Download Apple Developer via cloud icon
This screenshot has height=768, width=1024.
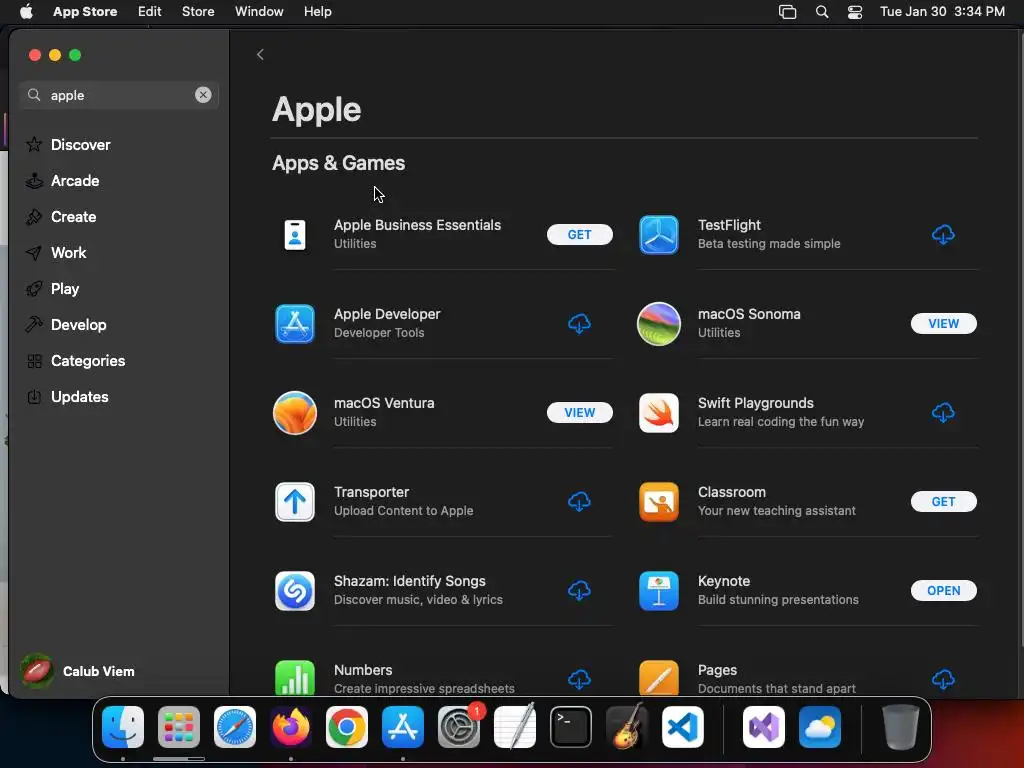click(x=579, y=323)
